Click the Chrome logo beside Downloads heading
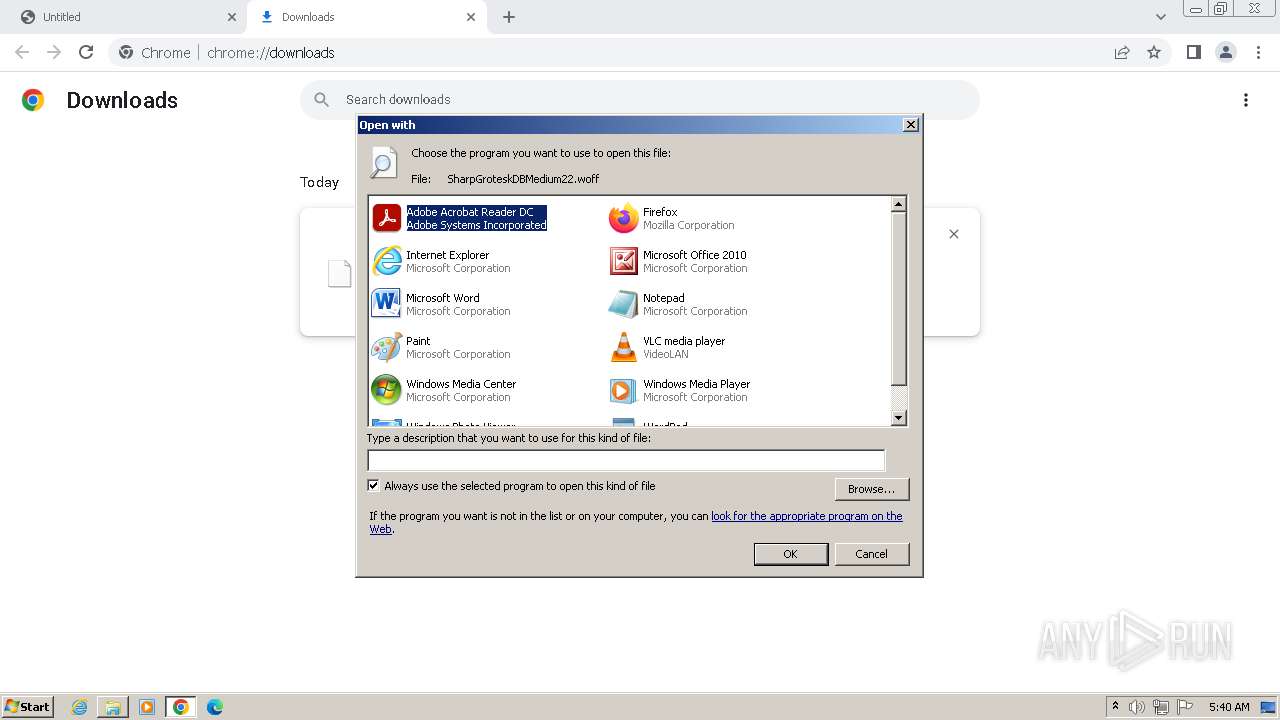 pos(33,100)
